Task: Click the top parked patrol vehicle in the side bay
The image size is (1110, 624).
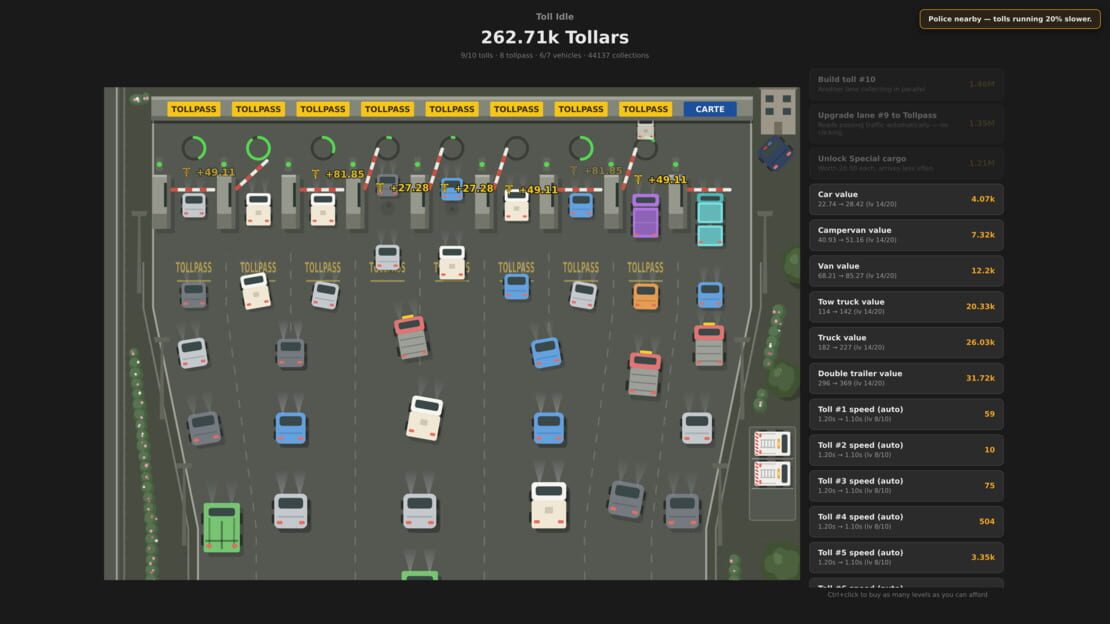Action: pyautogui.click(x=772, y=444)
